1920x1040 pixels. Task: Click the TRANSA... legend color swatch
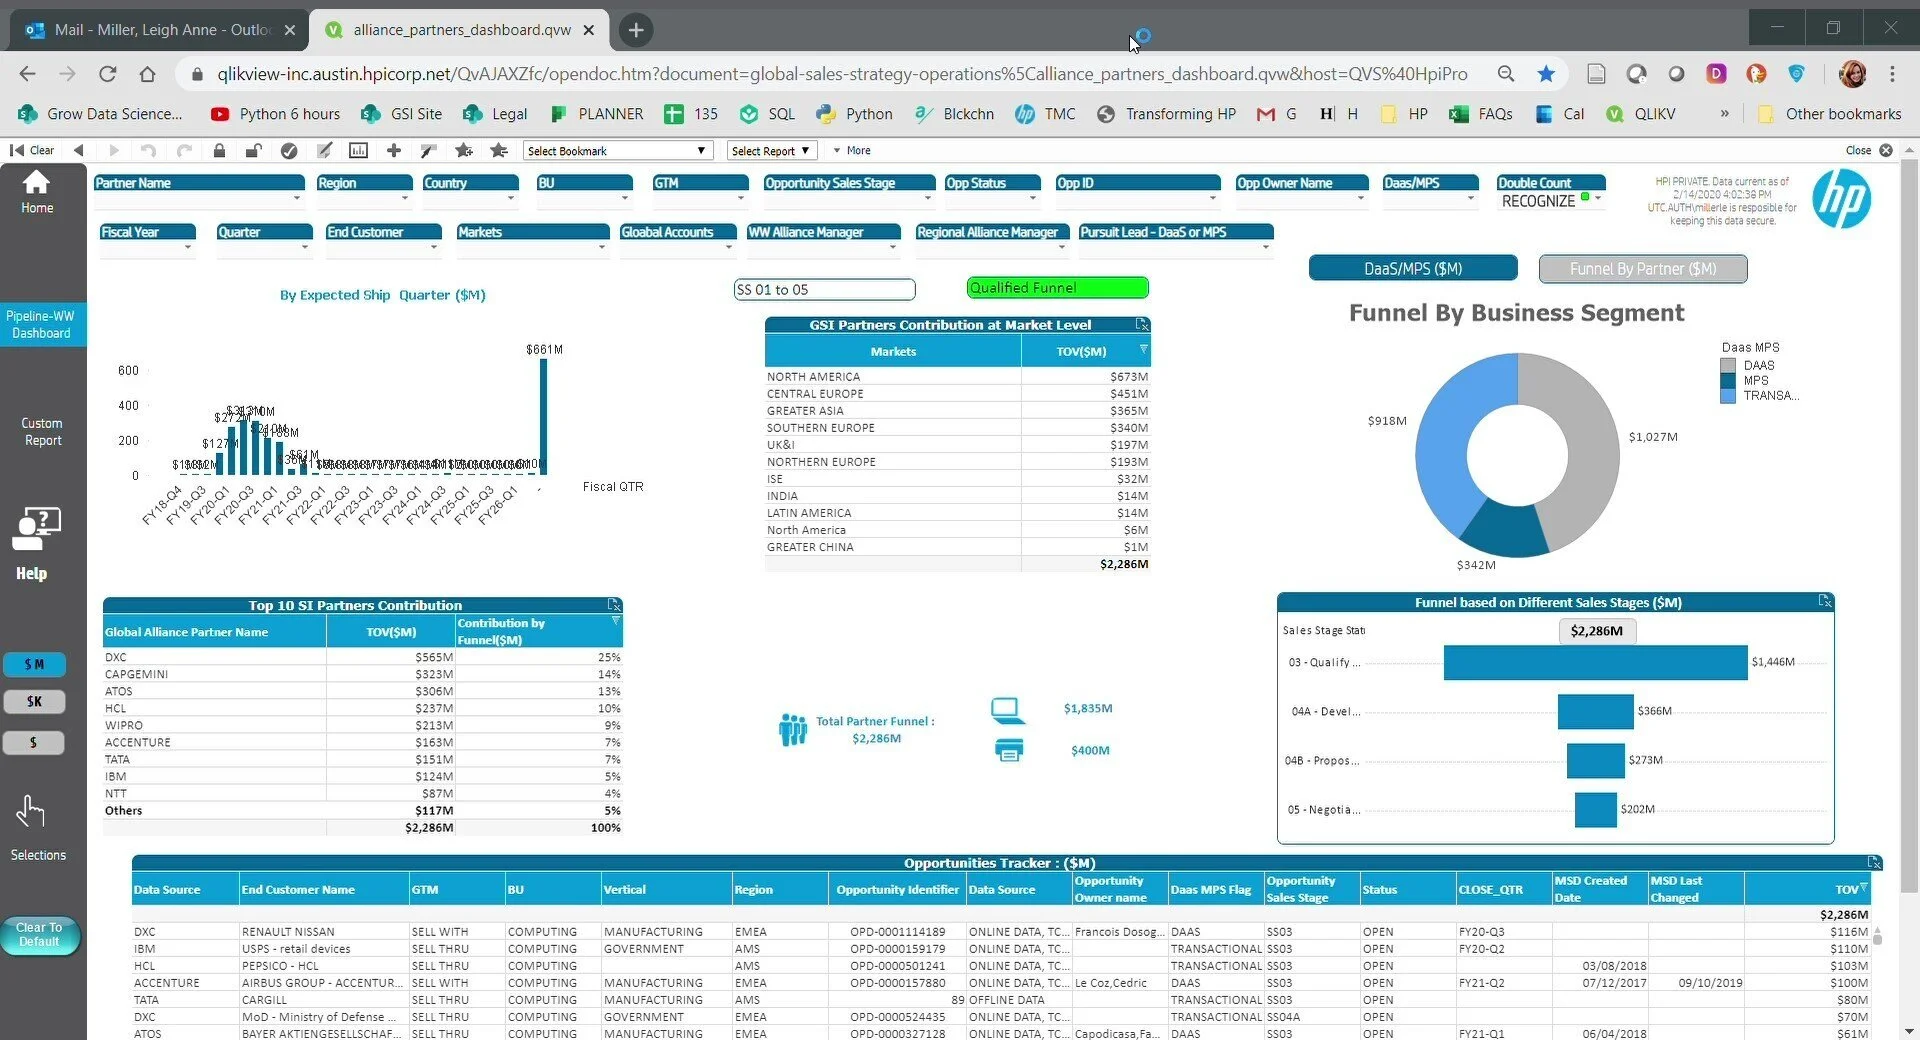point(1727,396)
